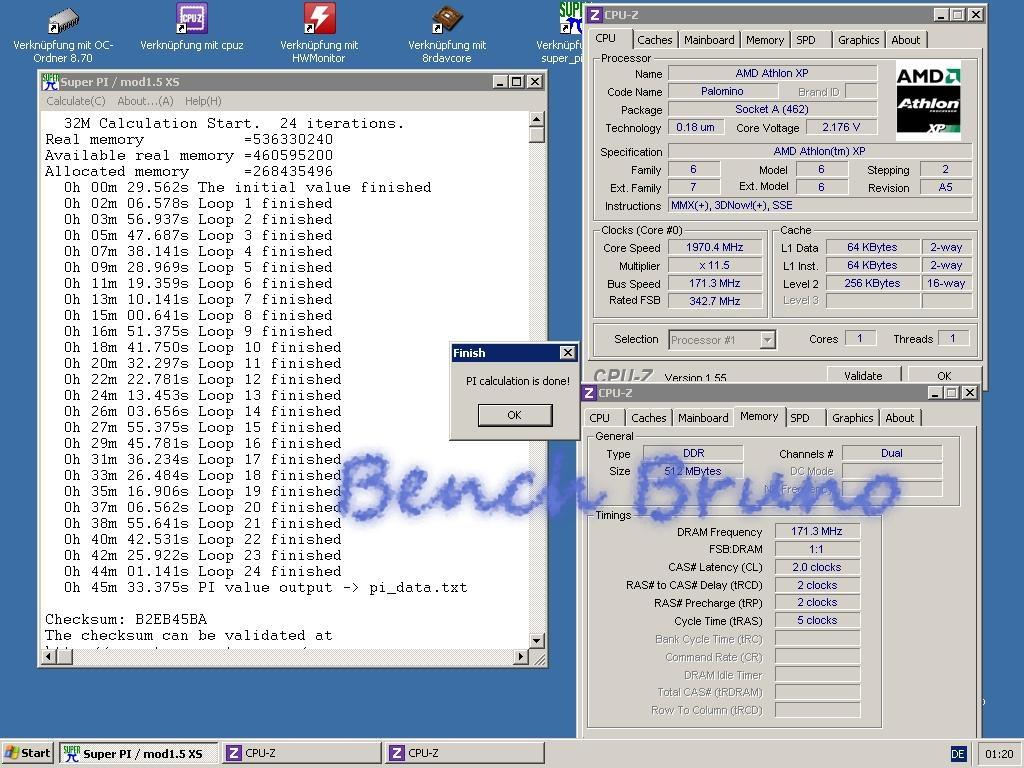Screen dimensions: 1024x768
Task: Click Super PI horizontal scrollbar right arrow
Action: pos(520,656)
